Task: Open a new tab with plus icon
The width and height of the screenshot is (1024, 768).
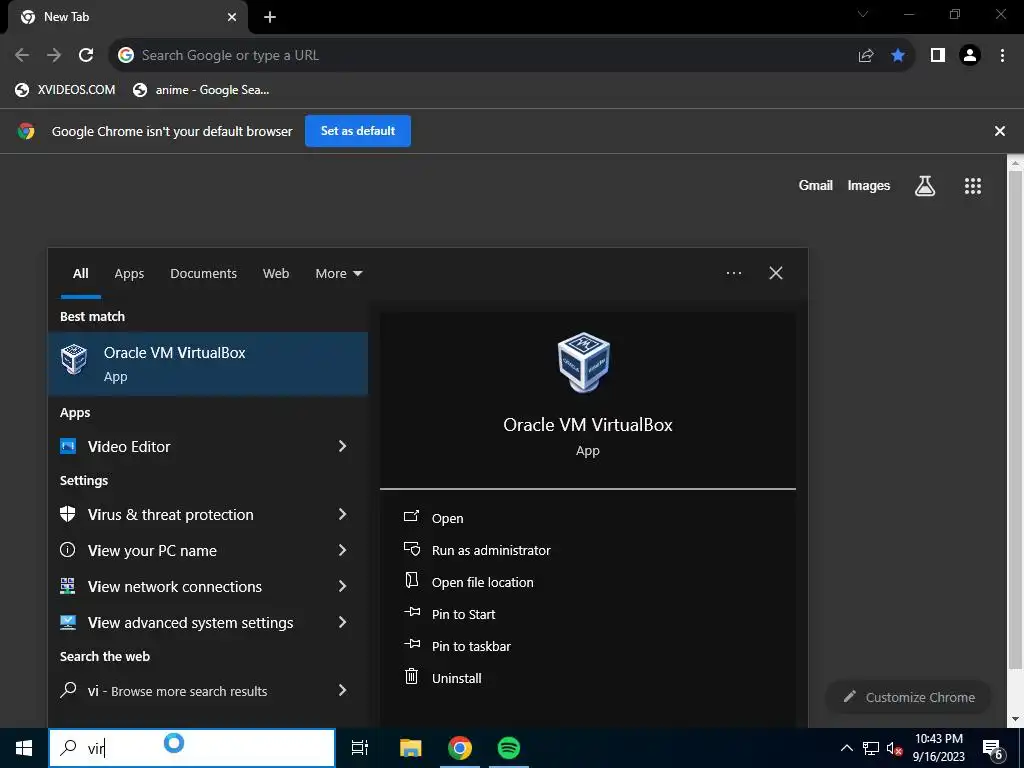Action: coord(270,17)
